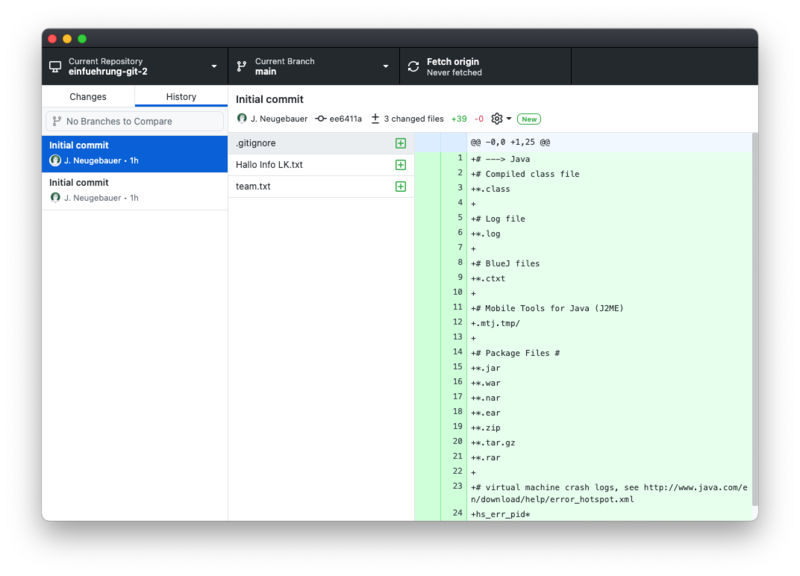Click branch icon in the compare field
This screenshot has width=800, height=576.
click(57, 121)
